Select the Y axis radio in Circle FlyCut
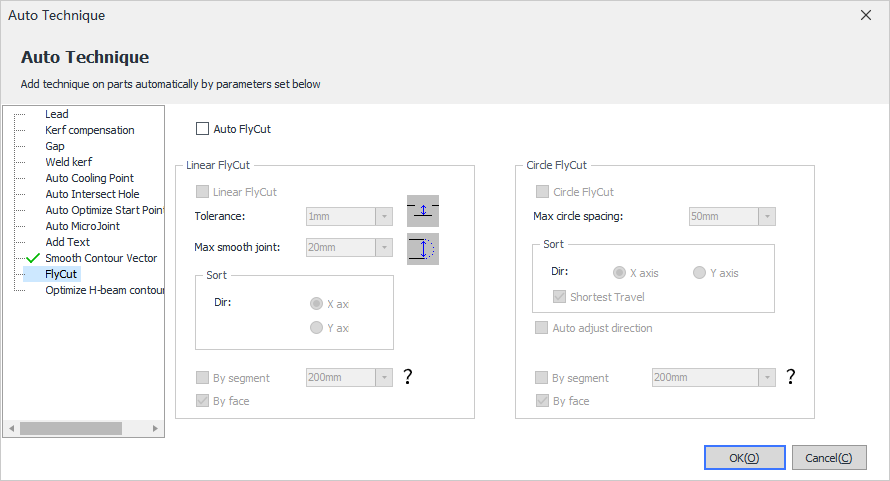The height and width of the screenshot is (481, 890). pos(699,273)
